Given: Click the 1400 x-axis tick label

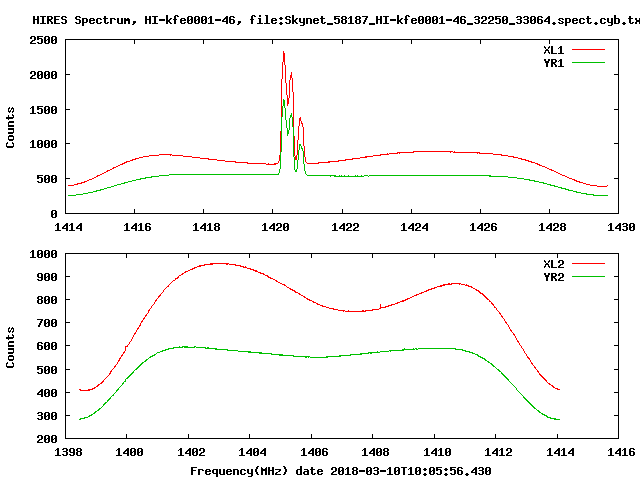Looking at the screenshot, I should pyautogui.click(x=129, y=452).
